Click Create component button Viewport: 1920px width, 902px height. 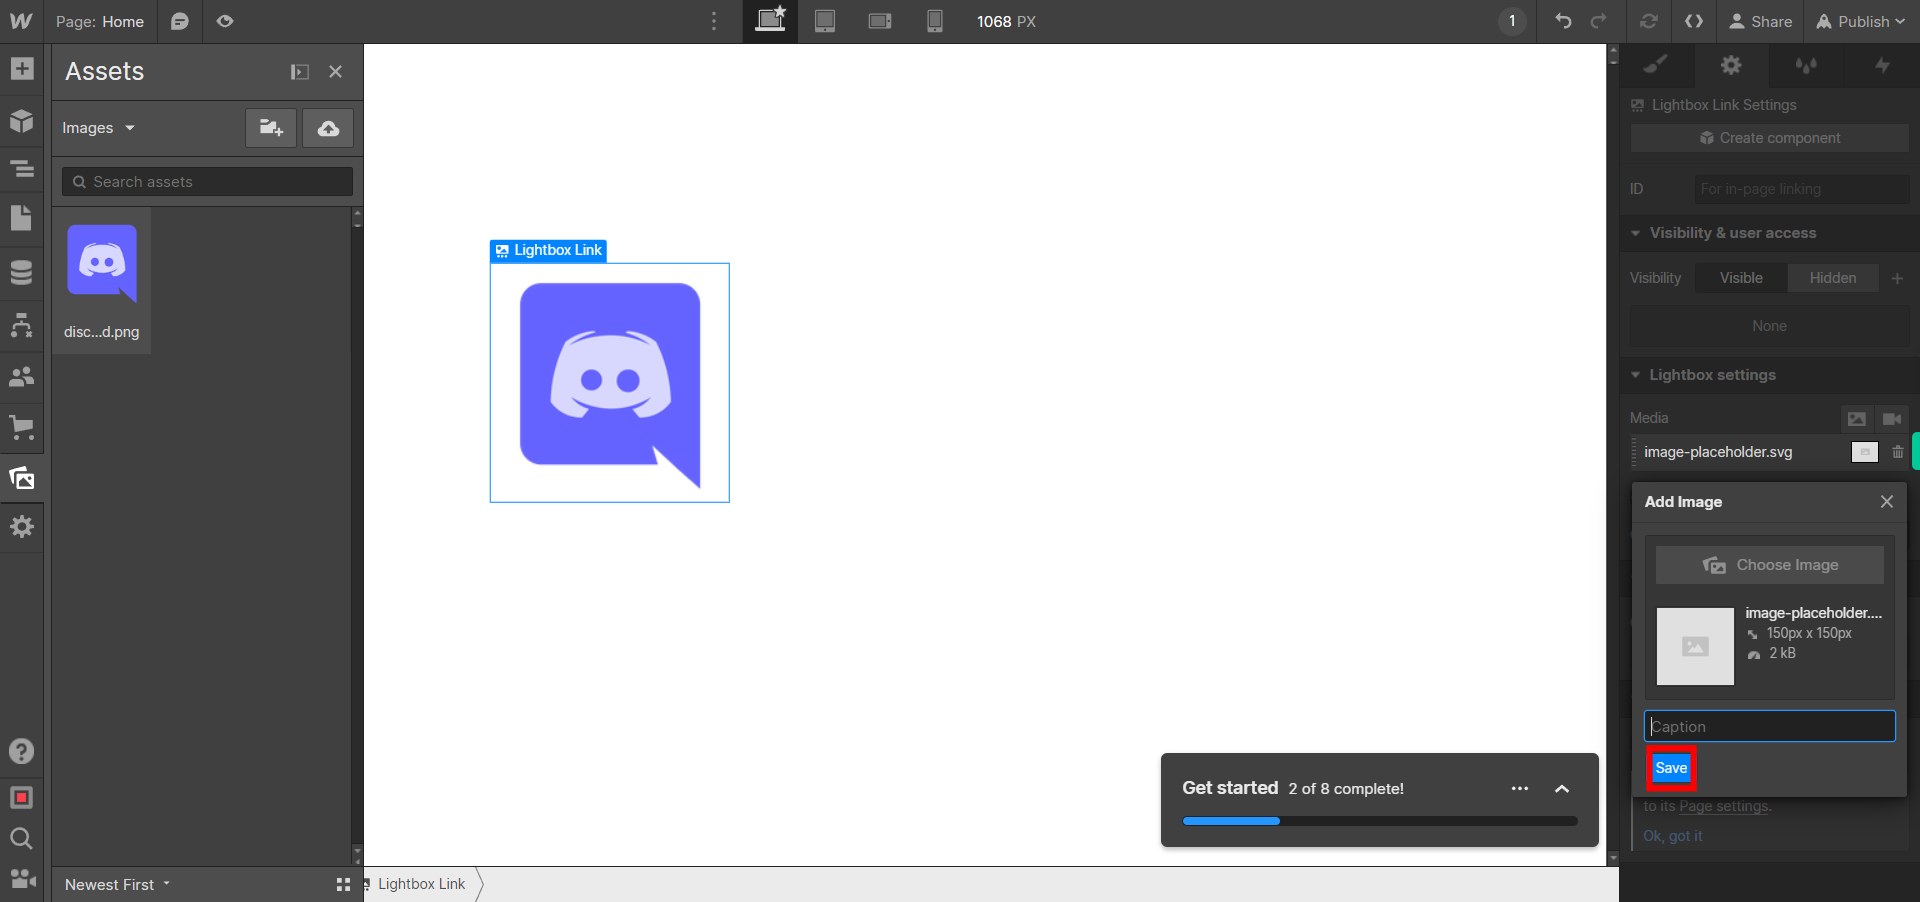pos(1770,138)
